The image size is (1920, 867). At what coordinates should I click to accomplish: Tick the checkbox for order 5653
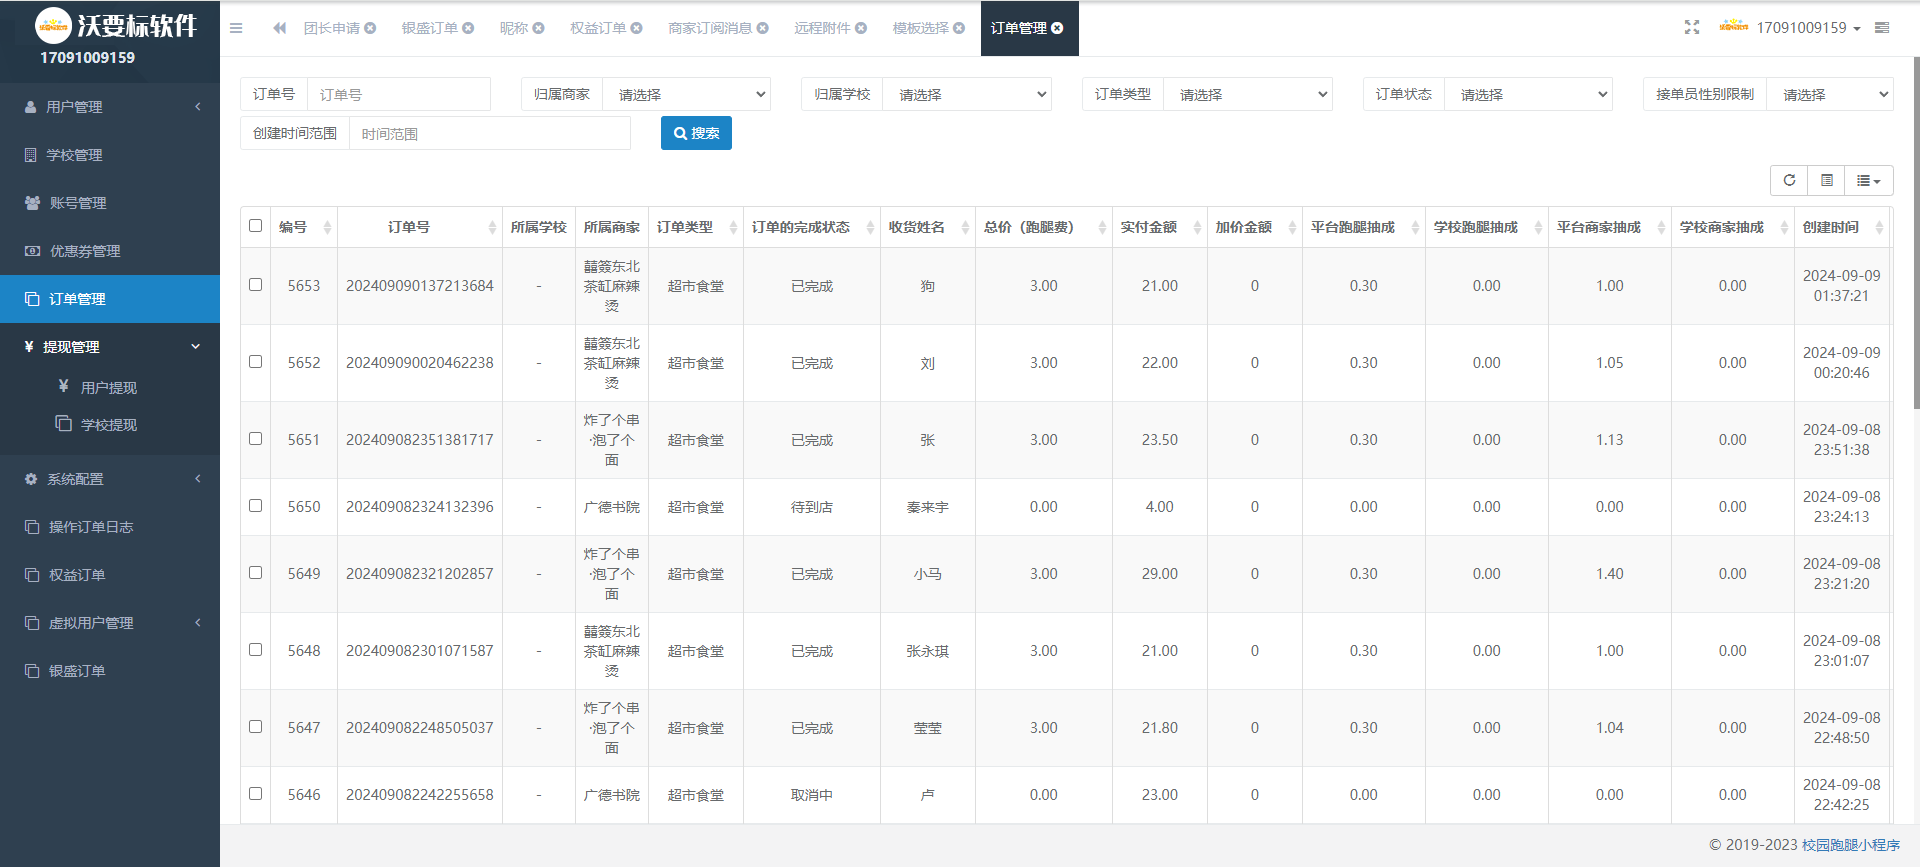click(255, 285)
